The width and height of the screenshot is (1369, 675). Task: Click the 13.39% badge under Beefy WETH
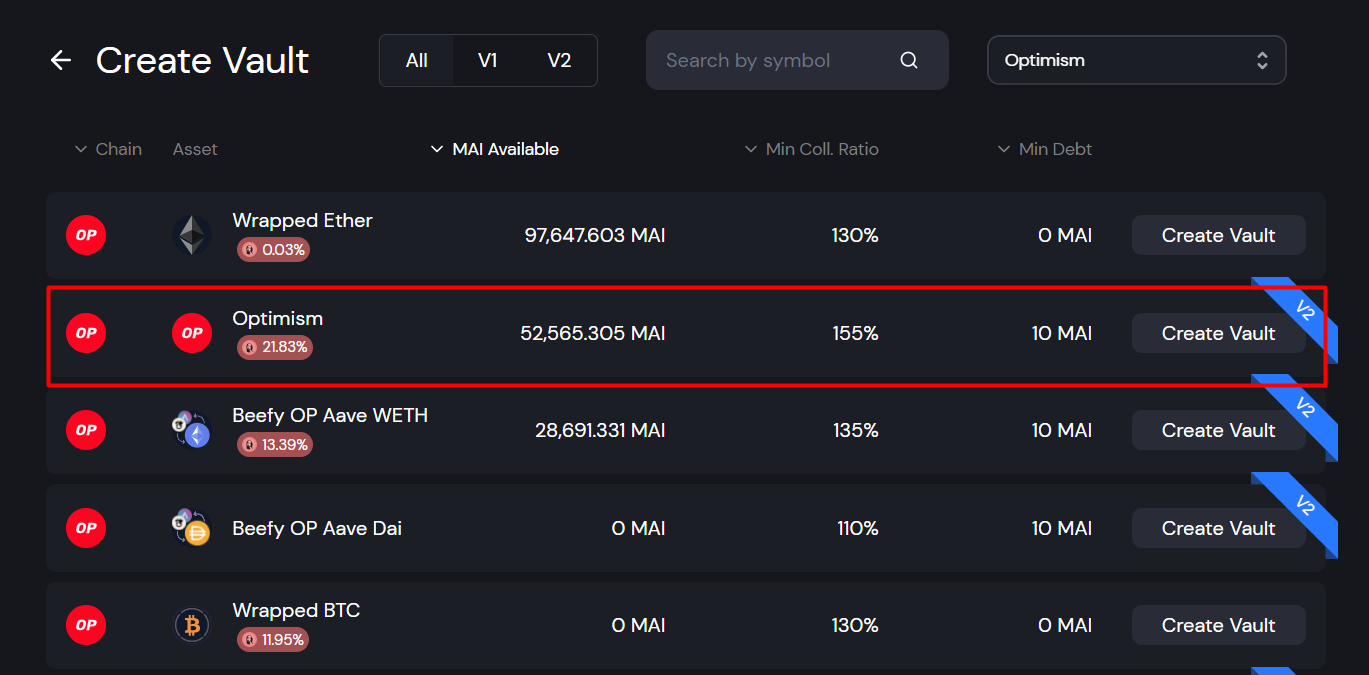(x=275, y=444)
